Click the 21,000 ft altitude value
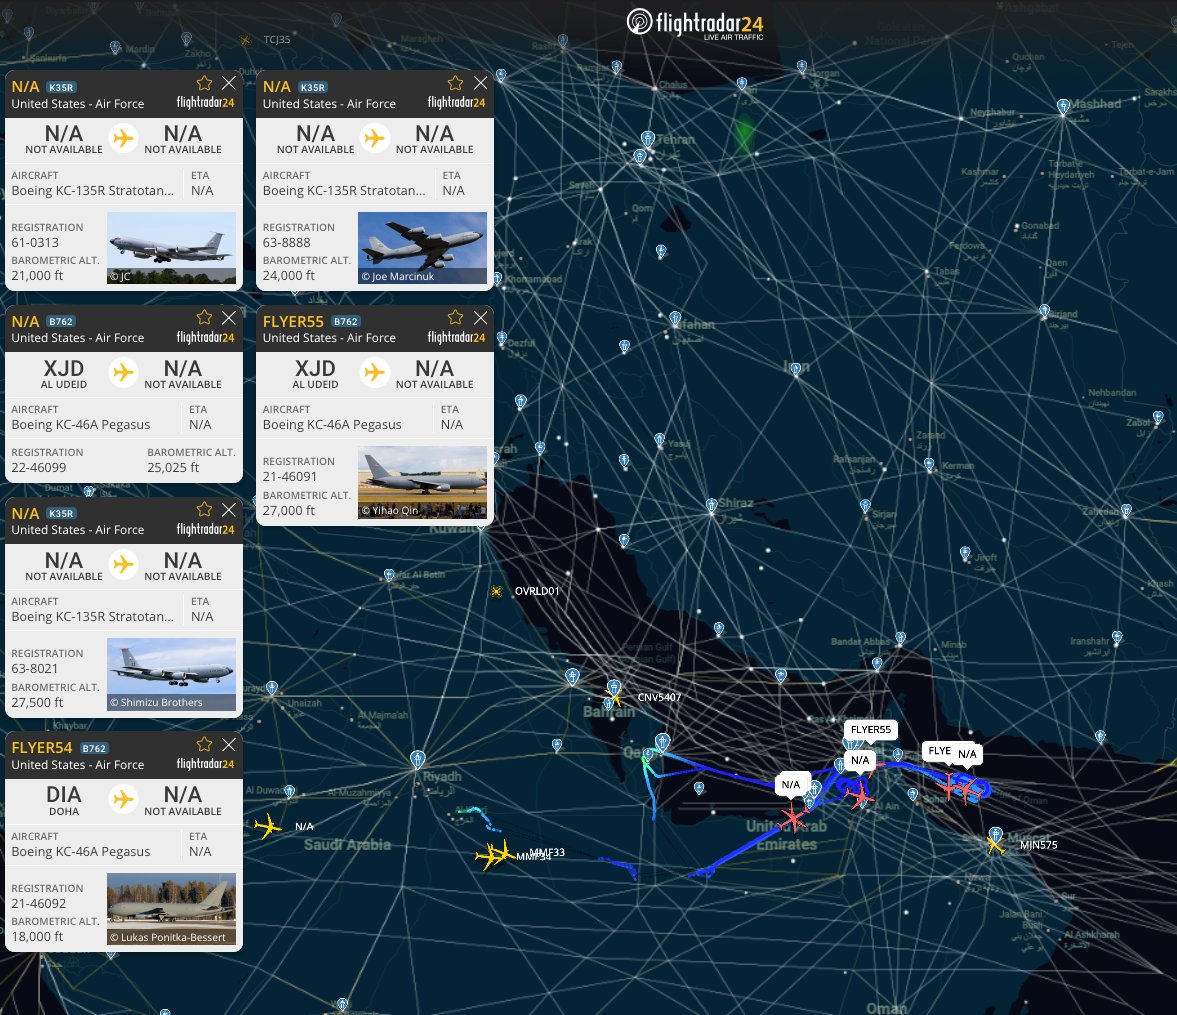The height and width of the screenshot is (1015, 1177). coord(37,276)
